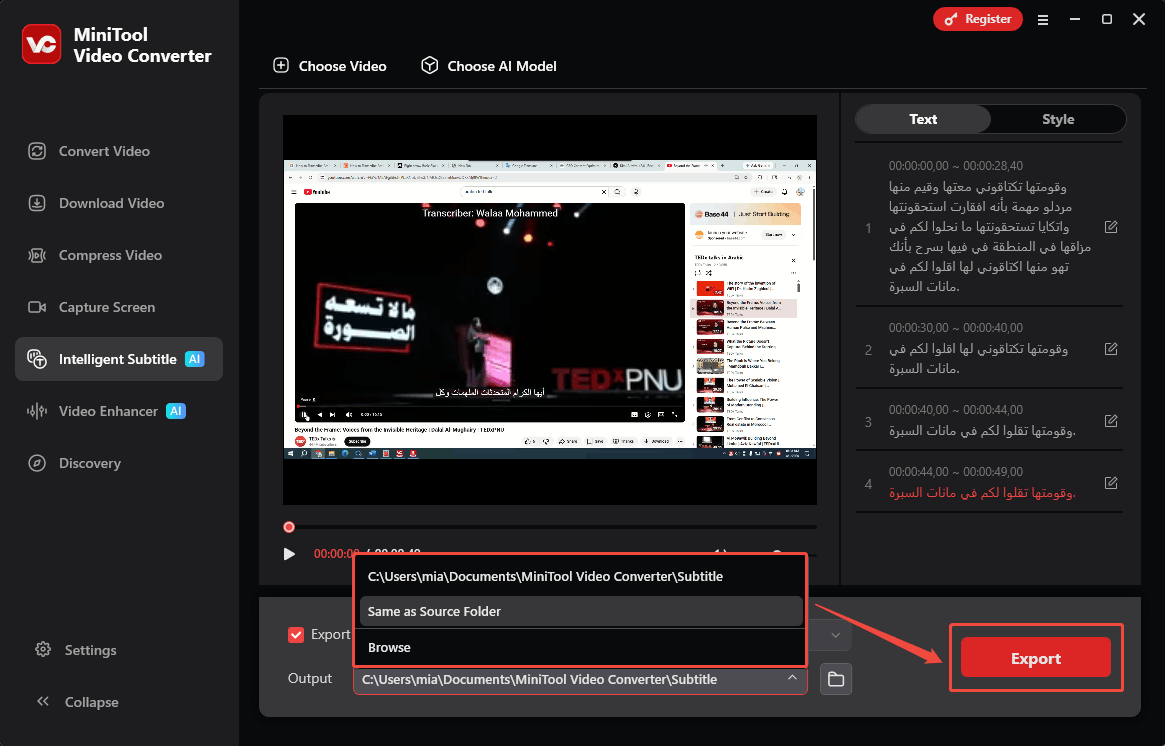Click the Register button

point(978,19)
